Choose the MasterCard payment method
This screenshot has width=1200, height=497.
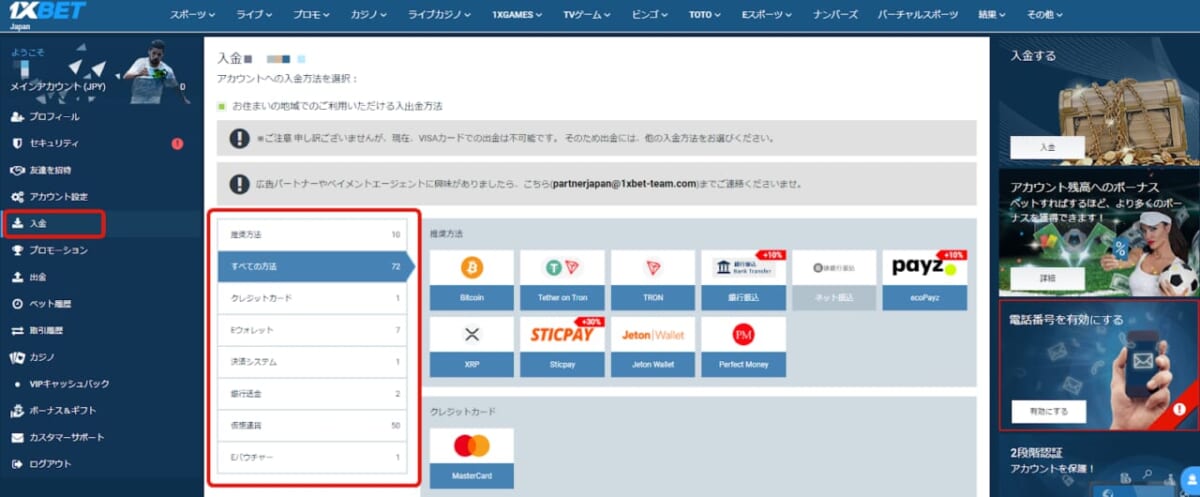point(472,458)
